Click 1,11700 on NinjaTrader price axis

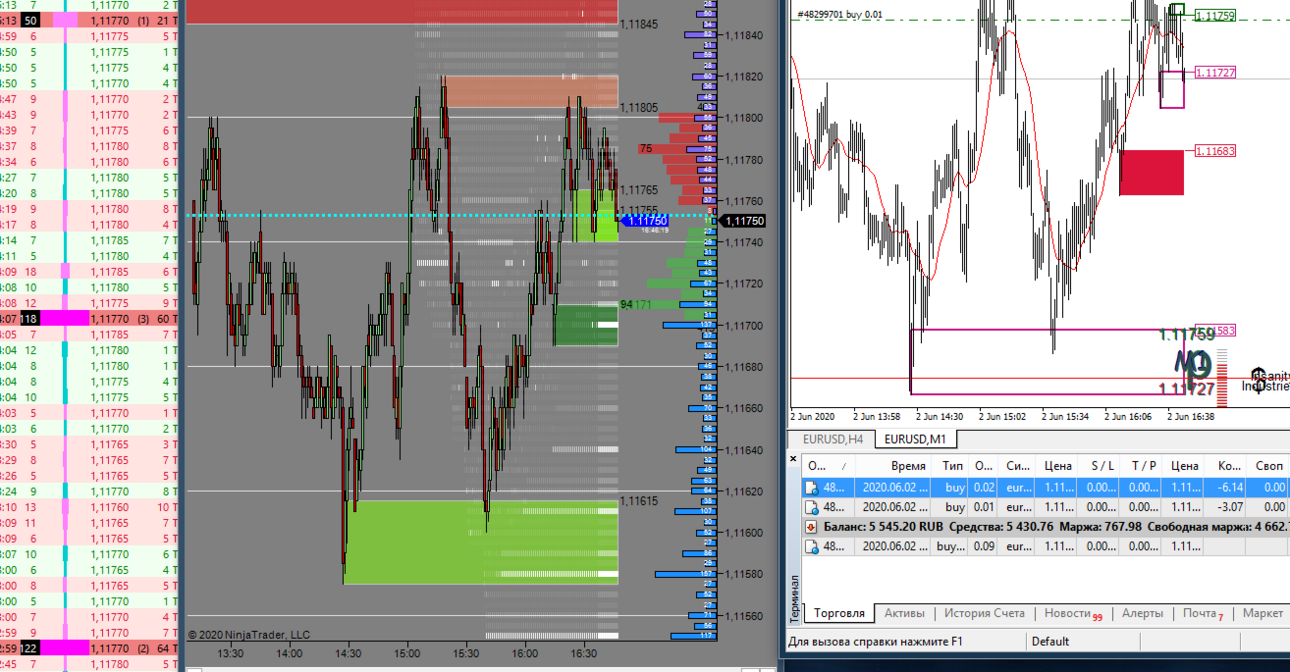click(744, 326)
